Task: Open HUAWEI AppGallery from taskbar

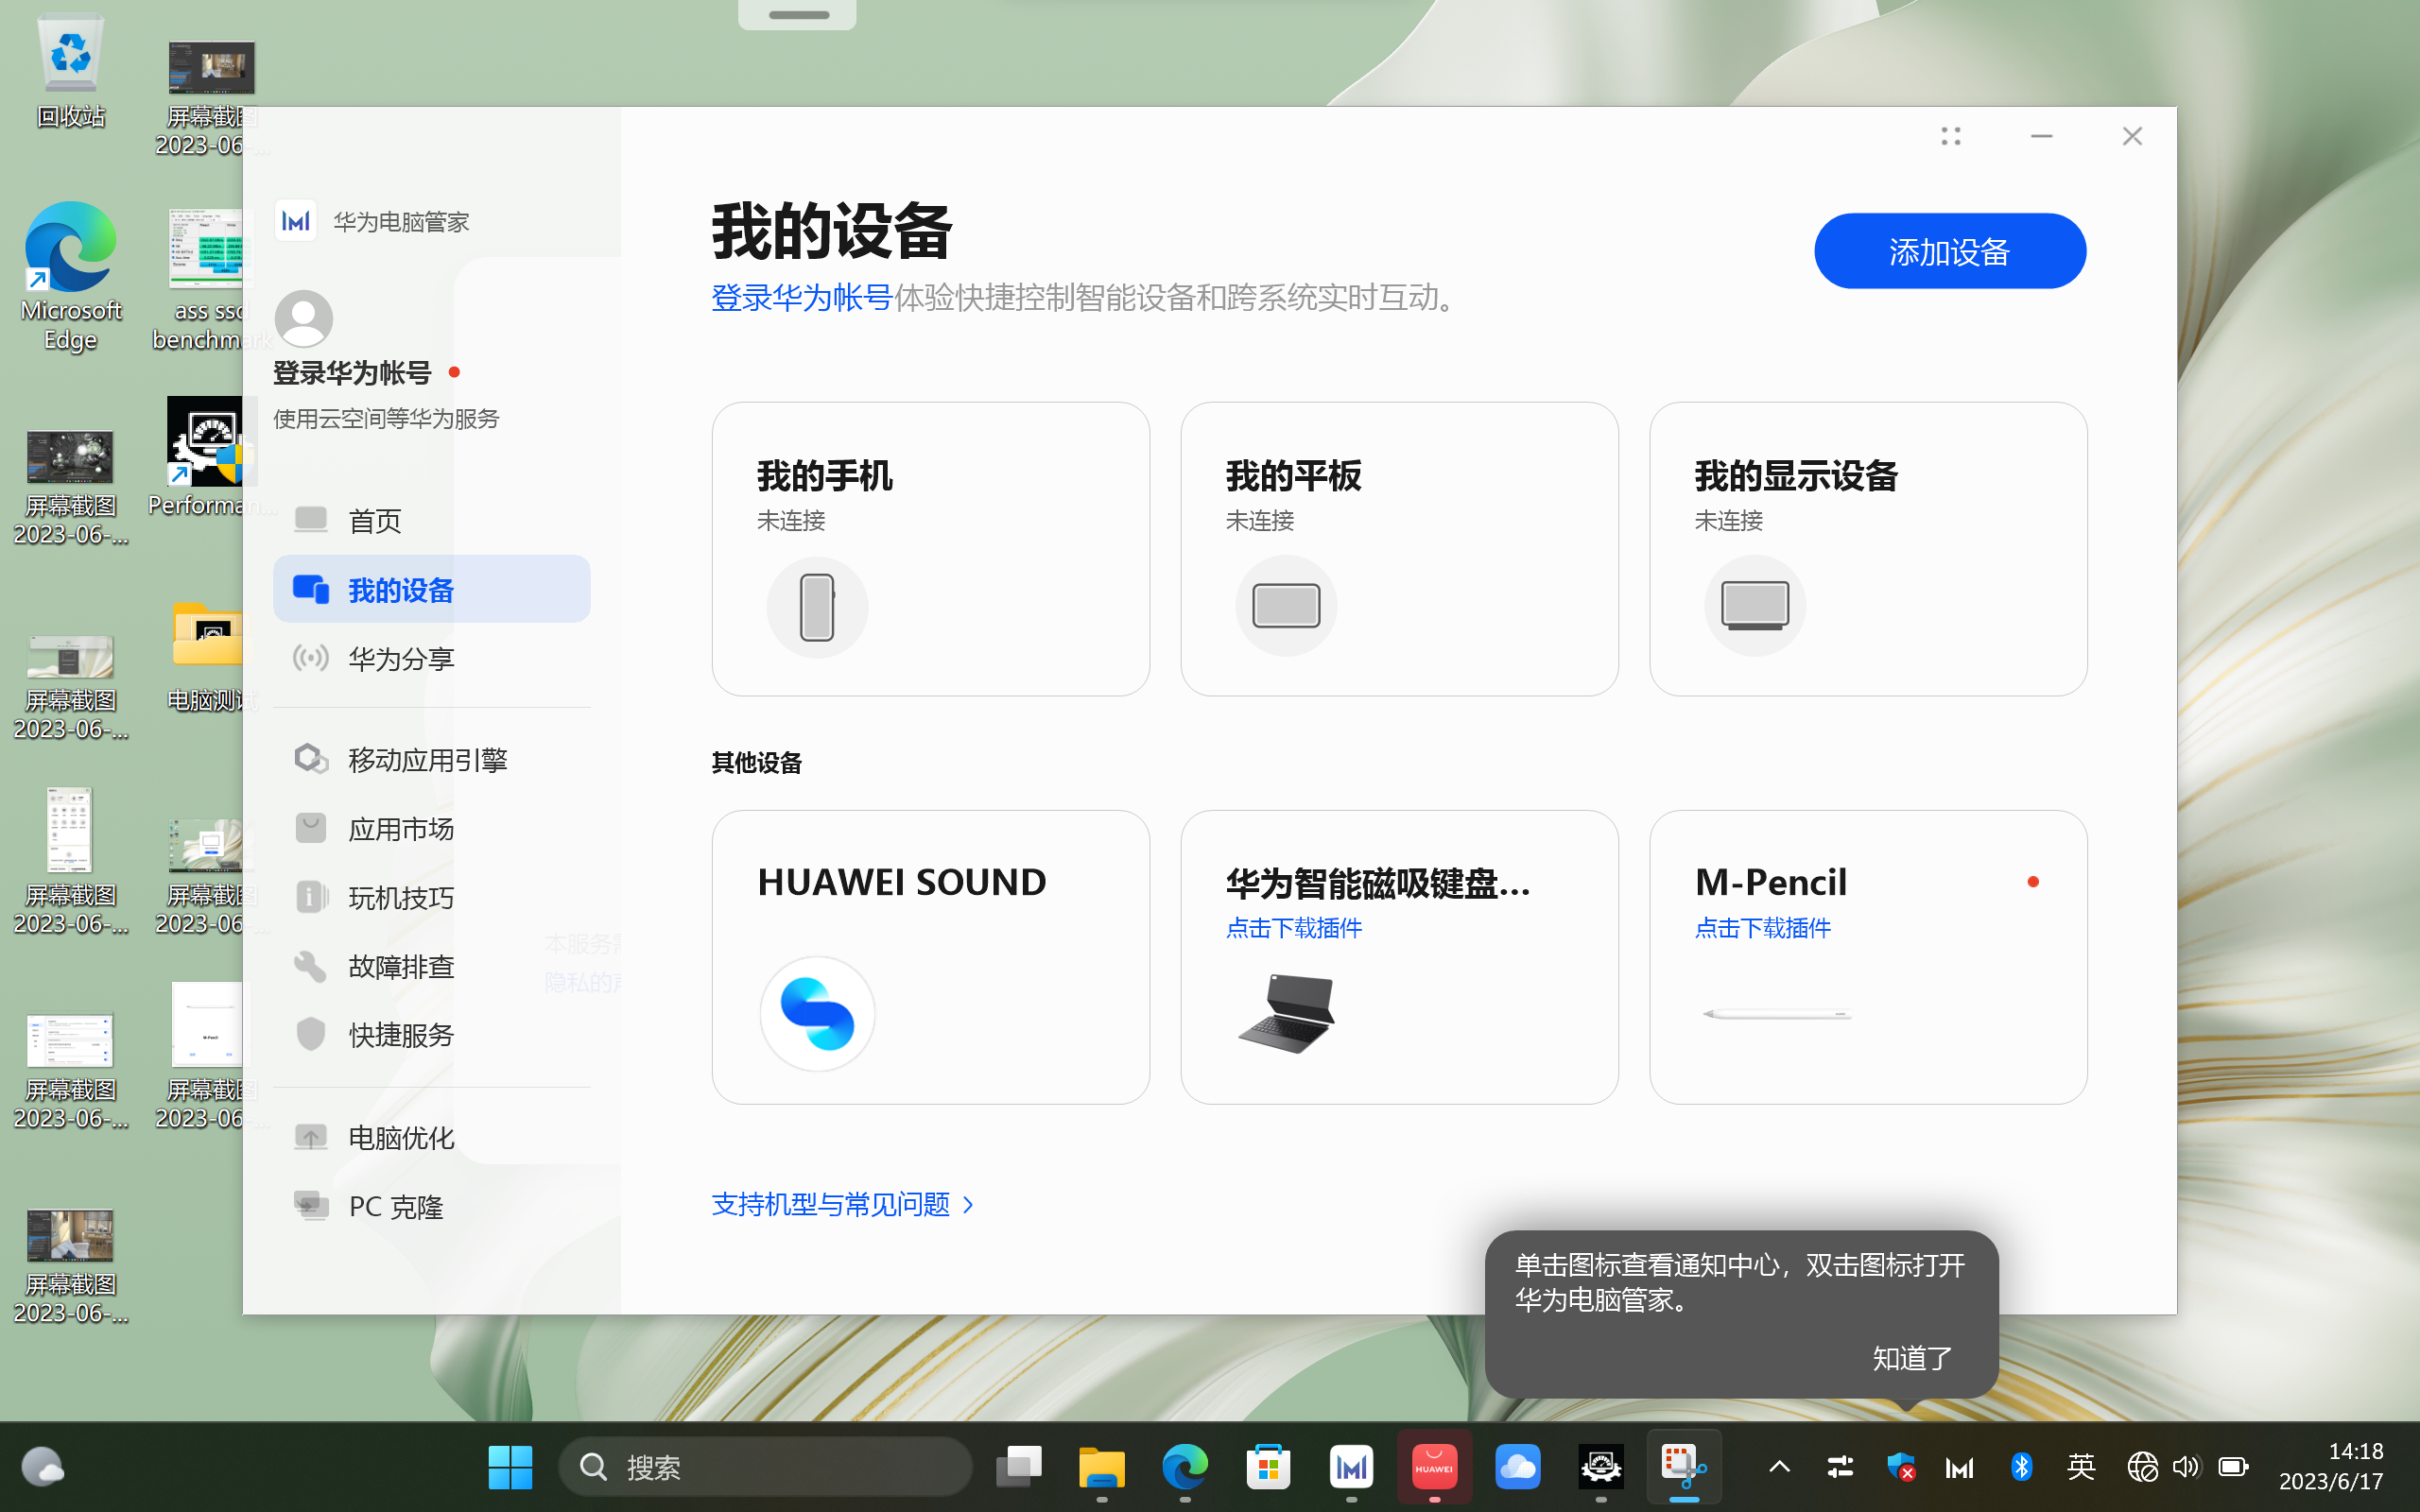Action: point(1434,1467)
